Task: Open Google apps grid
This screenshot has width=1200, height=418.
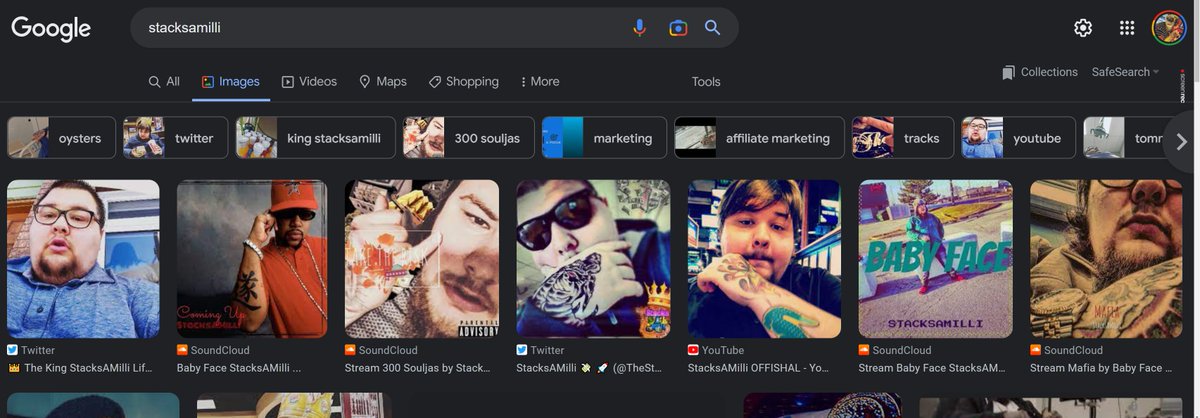Action: [x=1127, y=28]
